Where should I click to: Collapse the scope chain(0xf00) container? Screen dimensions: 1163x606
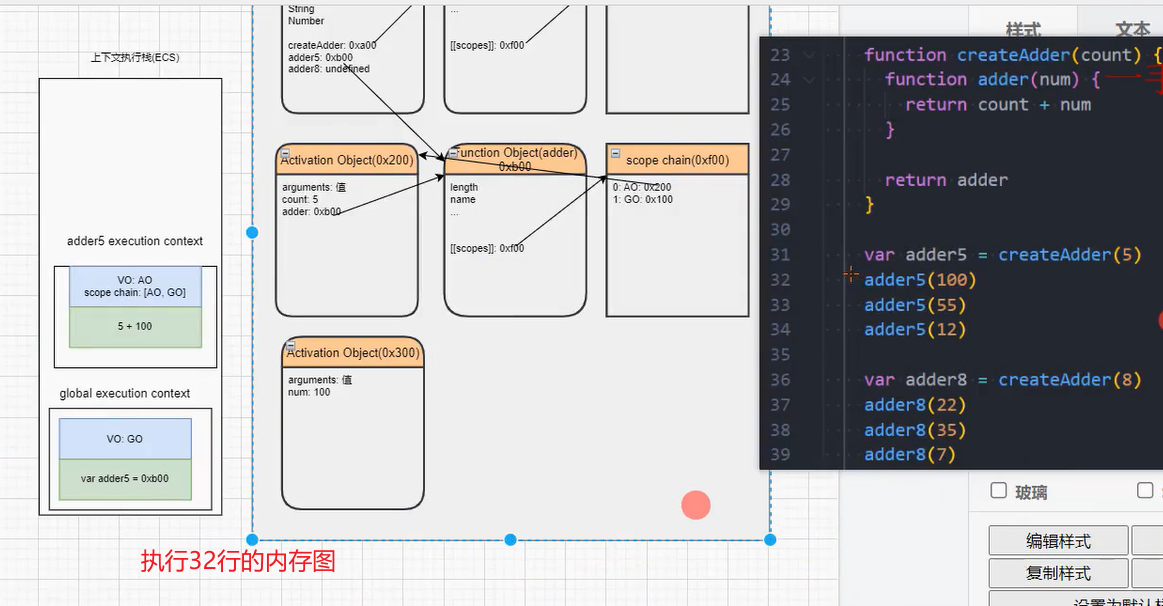tap(615, 153)
